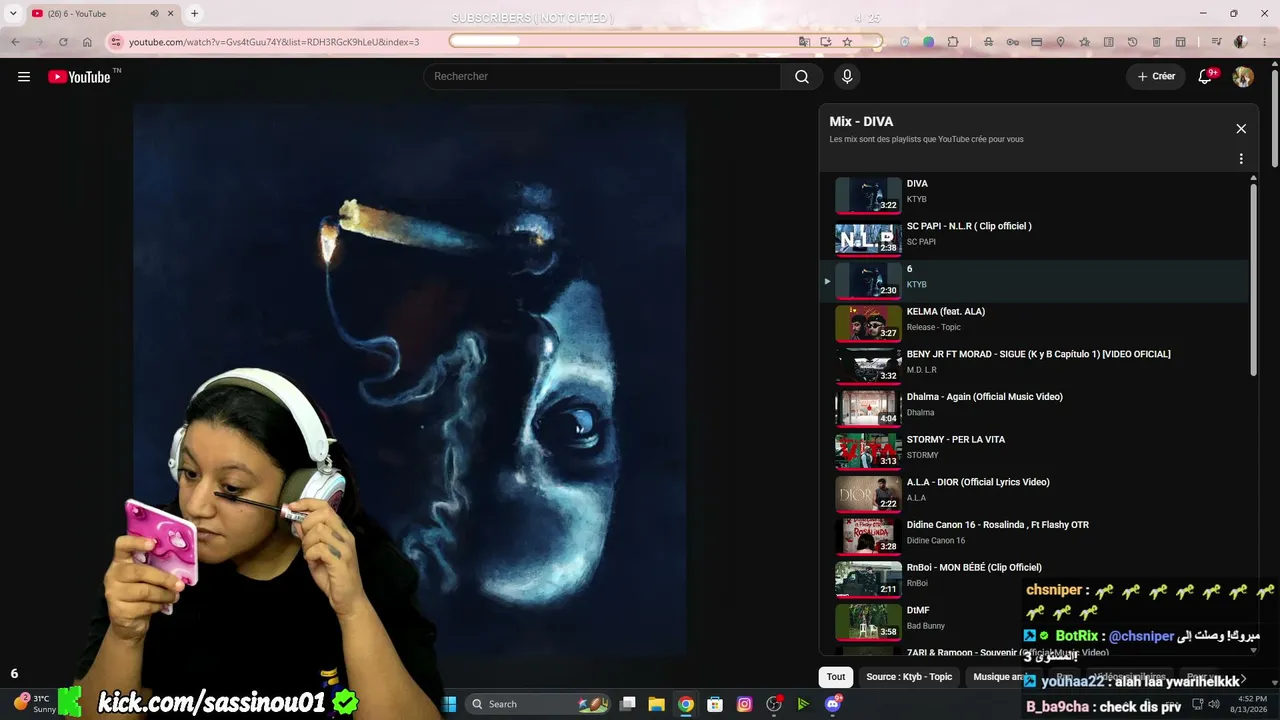Bookmark this page with the star
The height and width of the screenshot is (720, 1280).
(847, 42)
